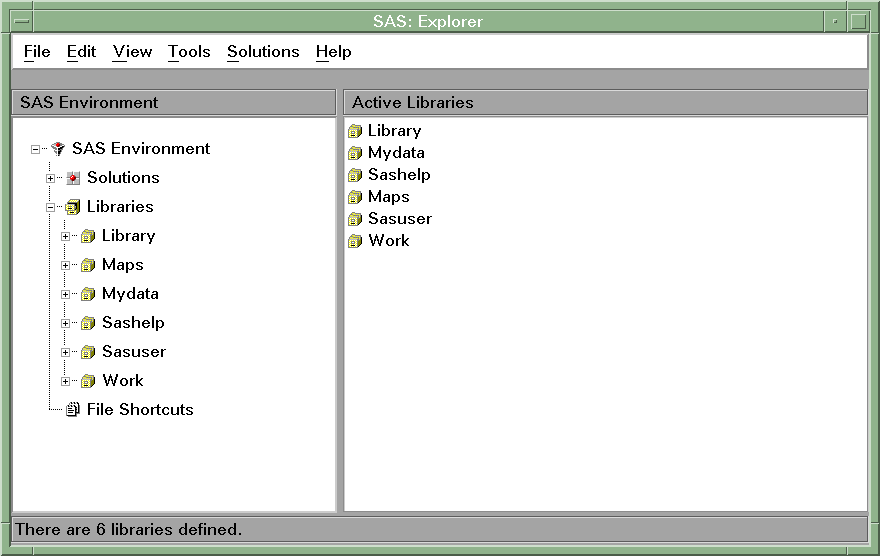Open the Tools menu
Viewport: 880px width, 556px height.
(189, 52)
